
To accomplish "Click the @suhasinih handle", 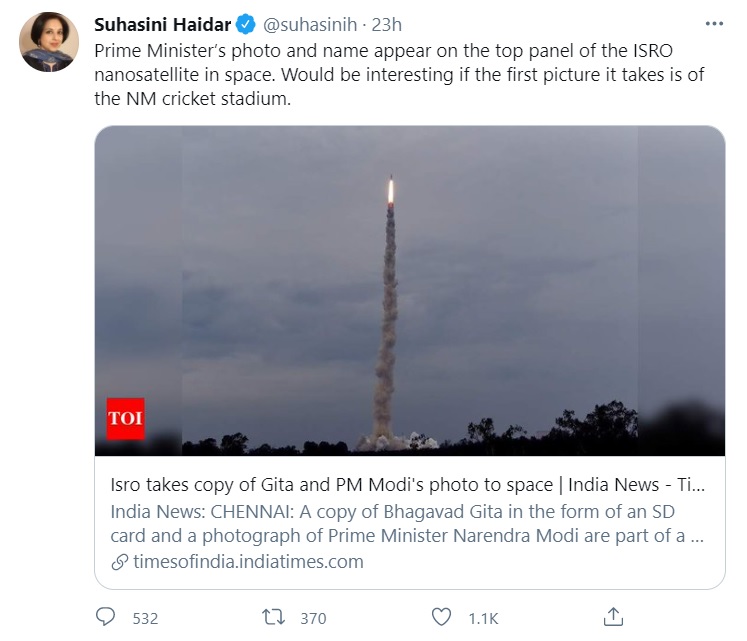I will [313, 24].
